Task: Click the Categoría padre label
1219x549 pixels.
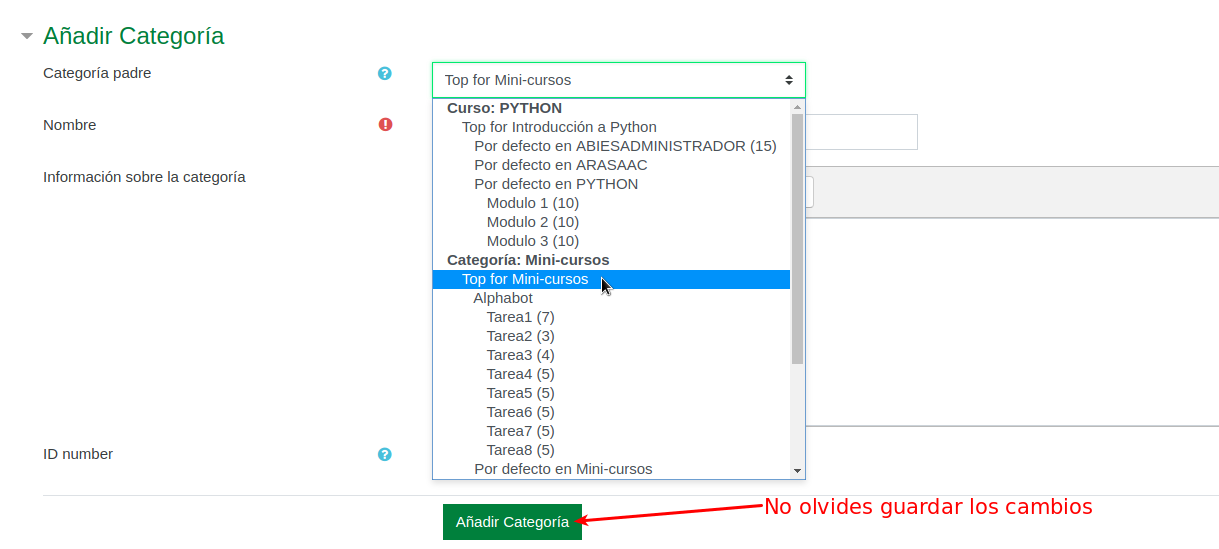Action: pos(97,73)
